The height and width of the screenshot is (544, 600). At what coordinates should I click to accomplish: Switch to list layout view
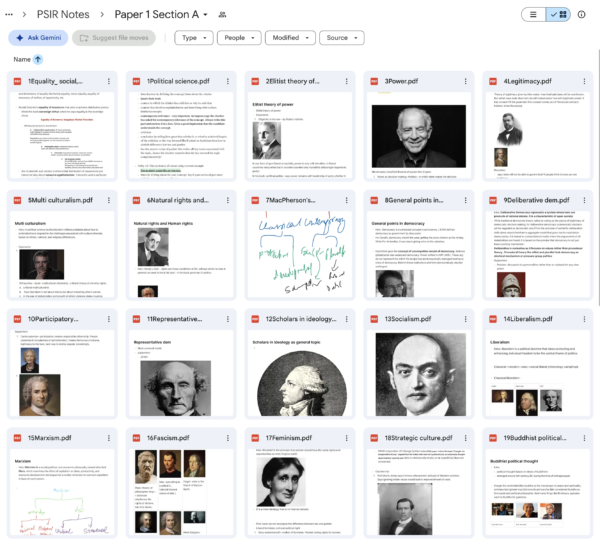click(533, 15)
